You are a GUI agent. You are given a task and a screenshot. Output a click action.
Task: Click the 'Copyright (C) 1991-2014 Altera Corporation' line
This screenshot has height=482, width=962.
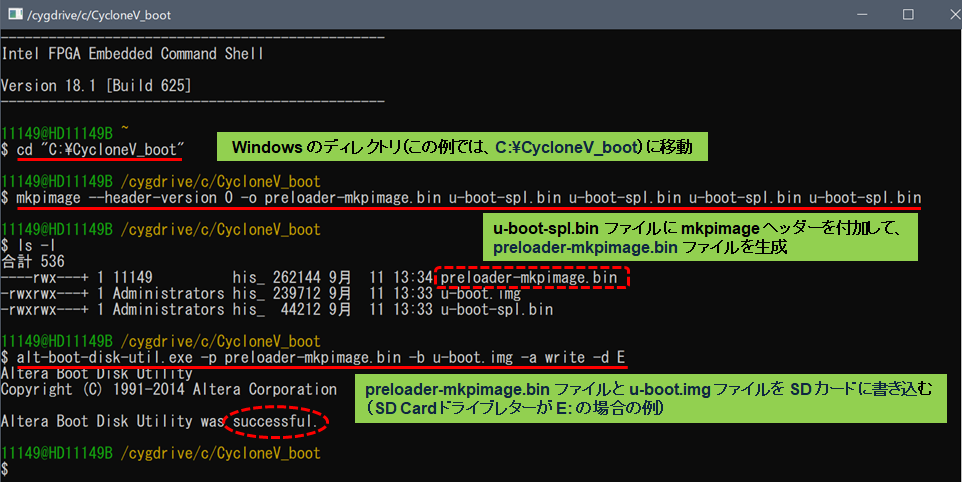coord(169,389)
